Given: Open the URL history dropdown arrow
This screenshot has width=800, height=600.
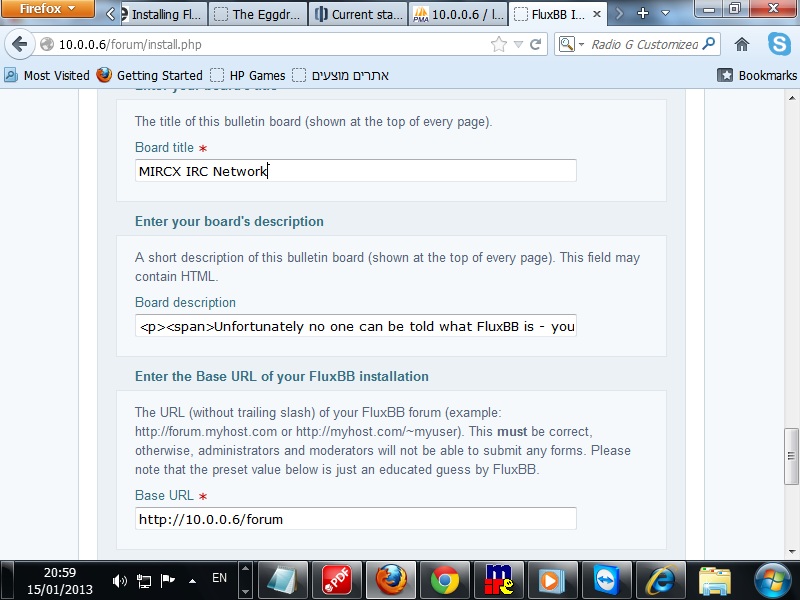Looking at the screenshot, I should tap(518, 44).
